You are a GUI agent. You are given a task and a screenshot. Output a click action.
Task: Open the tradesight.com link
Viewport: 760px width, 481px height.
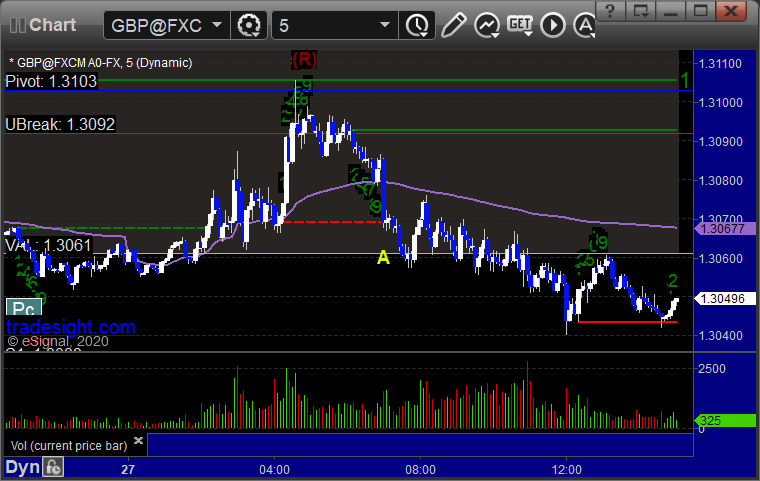[x=71, y=327]
